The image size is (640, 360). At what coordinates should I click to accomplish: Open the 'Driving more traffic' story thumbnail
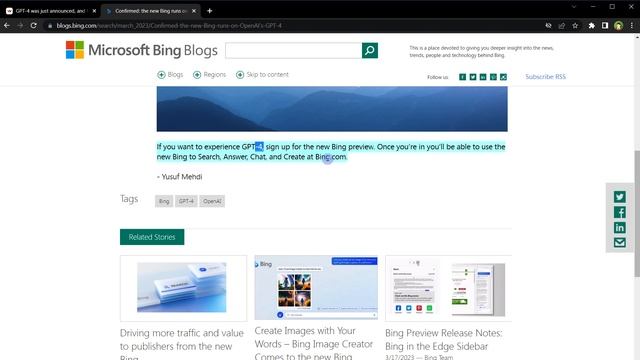click(183, 288)
